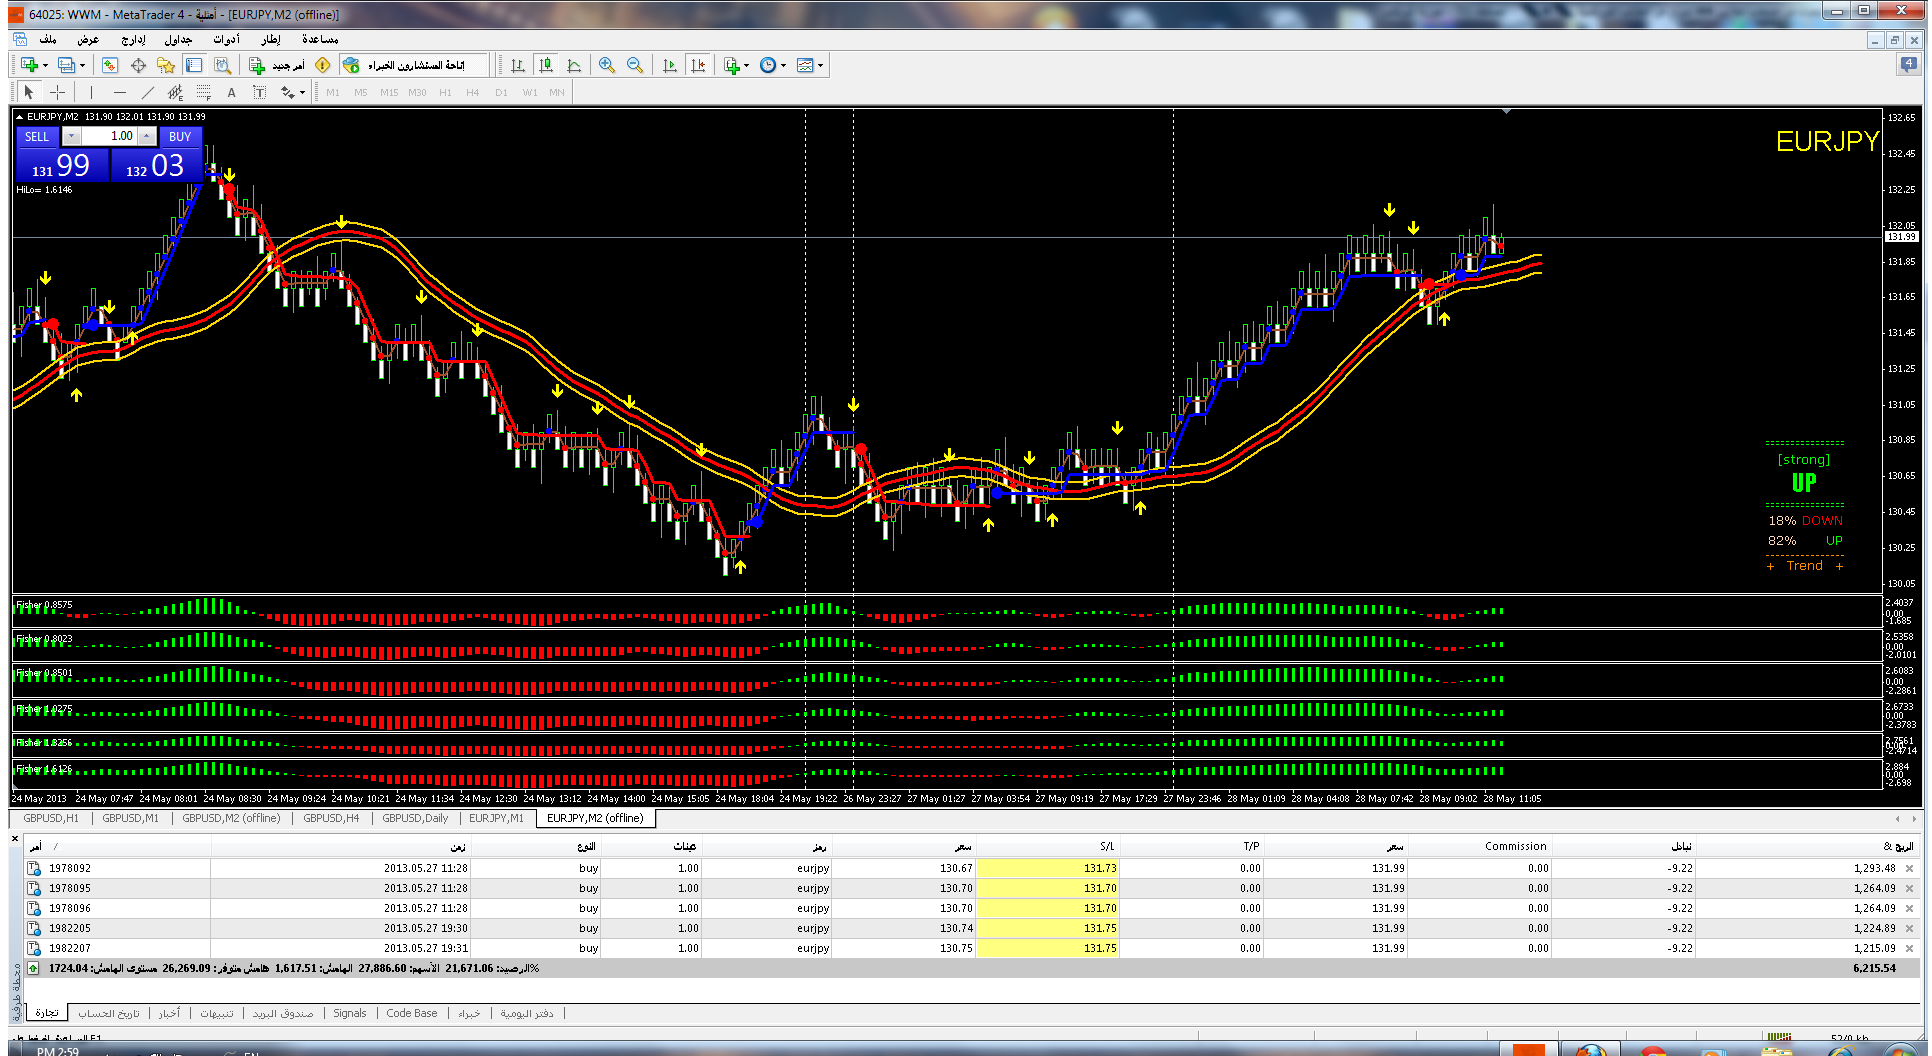This screenshot has width=1932, height=1056.
Task: Select the Fibonacci Retracement tool
Action: pyautogui.click(x=204, y=92)
